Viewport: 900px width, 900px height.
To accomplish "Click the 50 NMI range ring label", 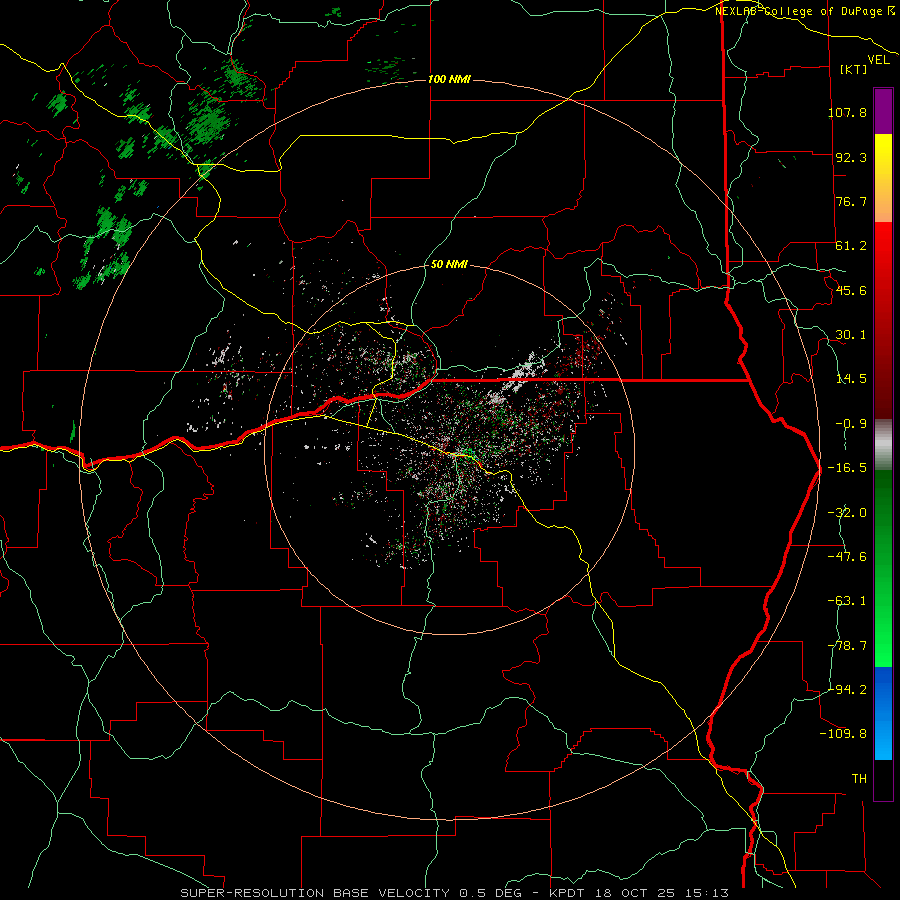I will [x=449, y=264].
